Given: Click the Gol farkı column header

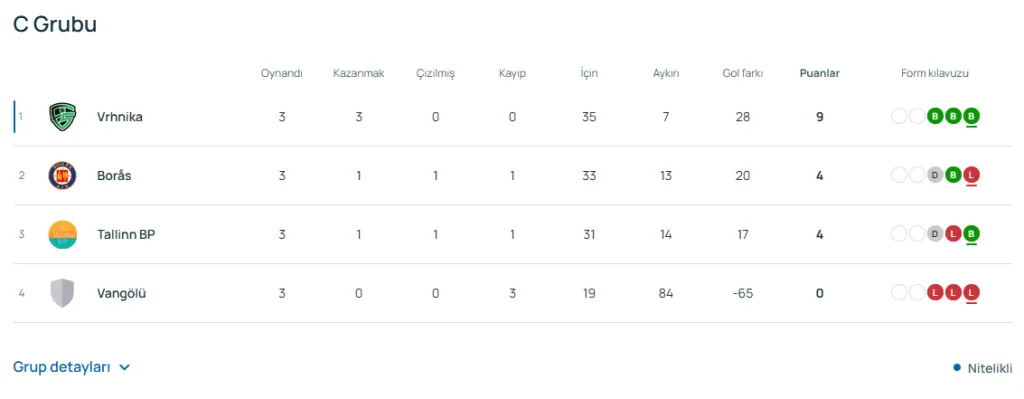Looking at the screenshot, I should click(743, 73).
